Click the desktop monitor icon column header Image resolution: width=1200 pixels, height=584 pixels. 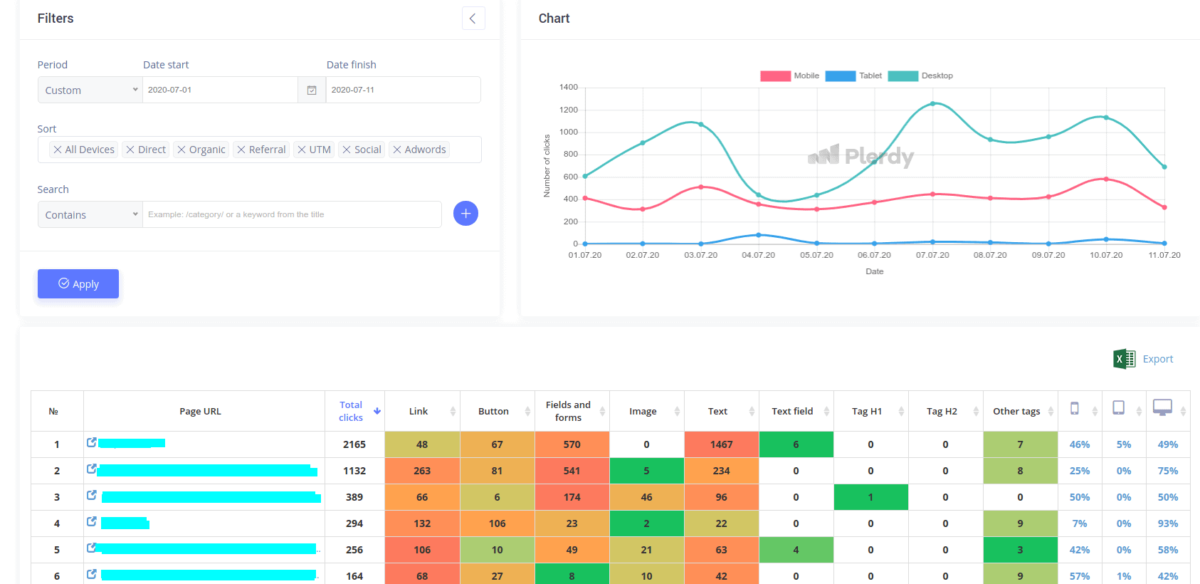(1163, 410)
